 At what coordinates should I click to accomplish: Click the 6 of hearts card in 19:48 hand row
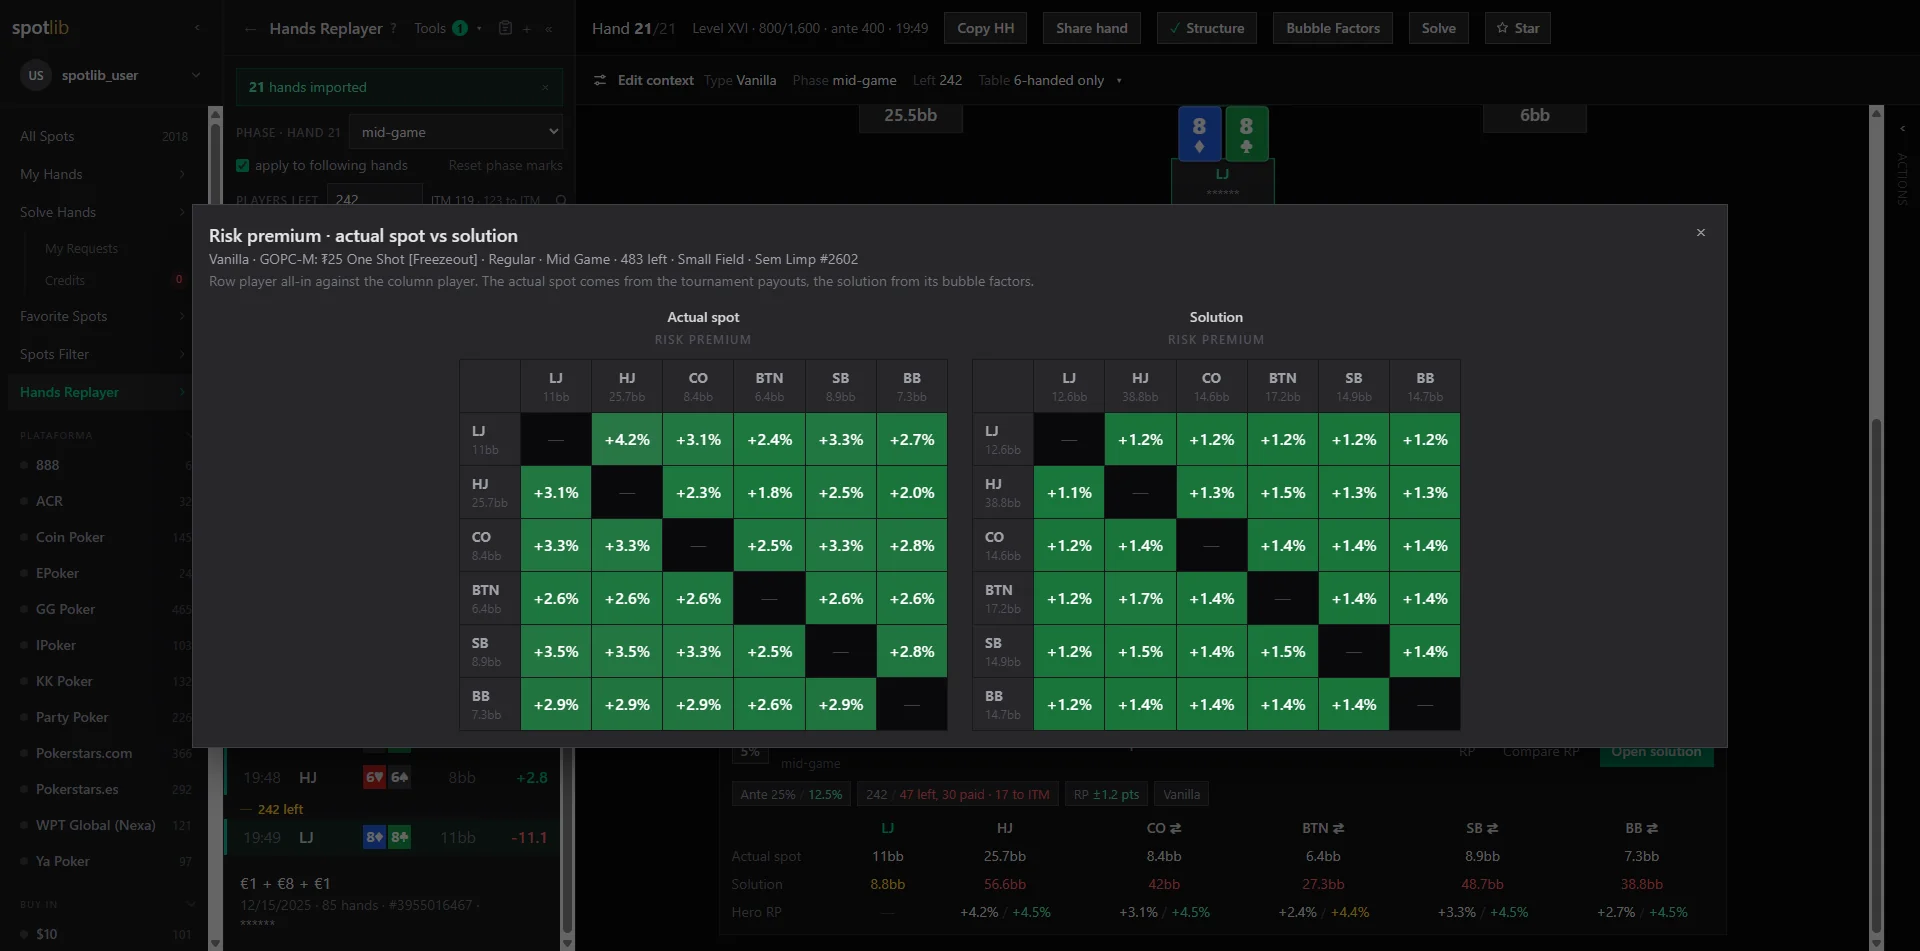[x=374, y=777]
